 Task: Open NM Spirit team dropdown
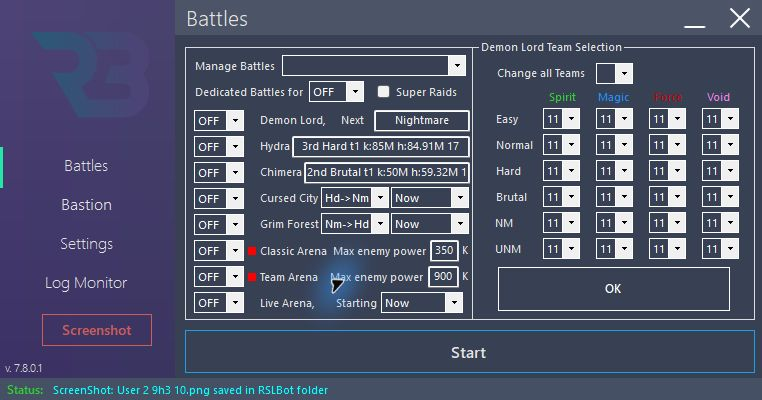point(561,223)
